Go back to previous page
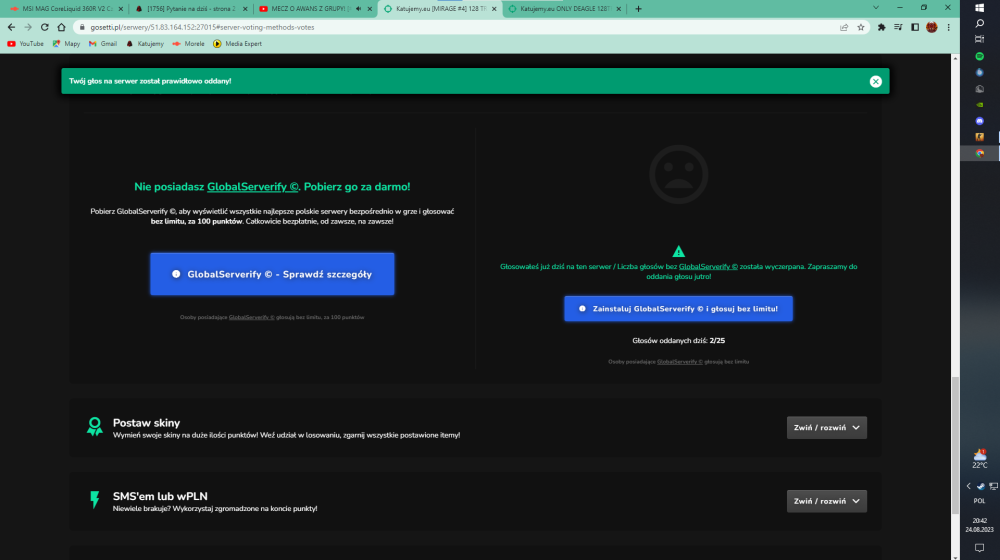The height and width of the screenshot is (560, 1000). [11, 27]
